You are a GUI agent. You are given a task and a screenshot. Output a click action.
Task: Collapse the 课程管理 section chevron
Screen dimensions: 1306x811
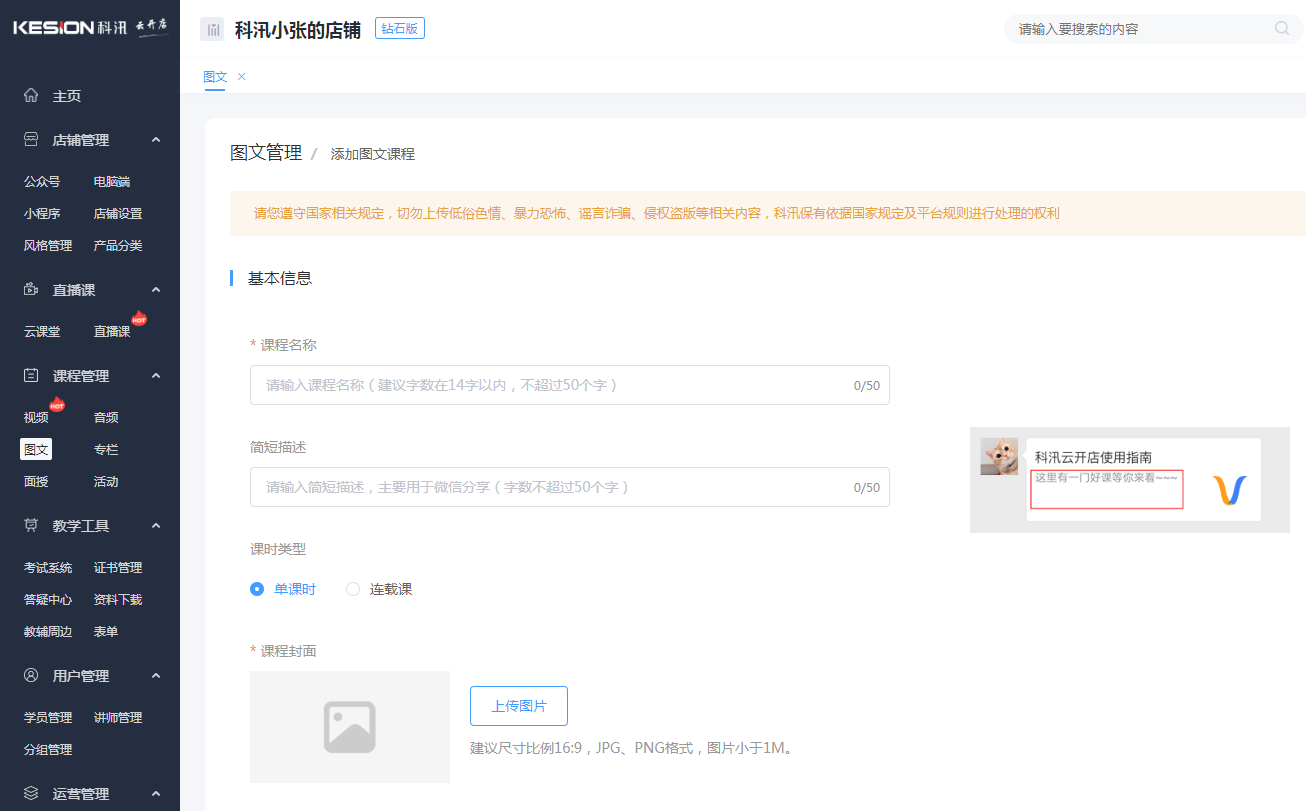click(x=155, y=375)
